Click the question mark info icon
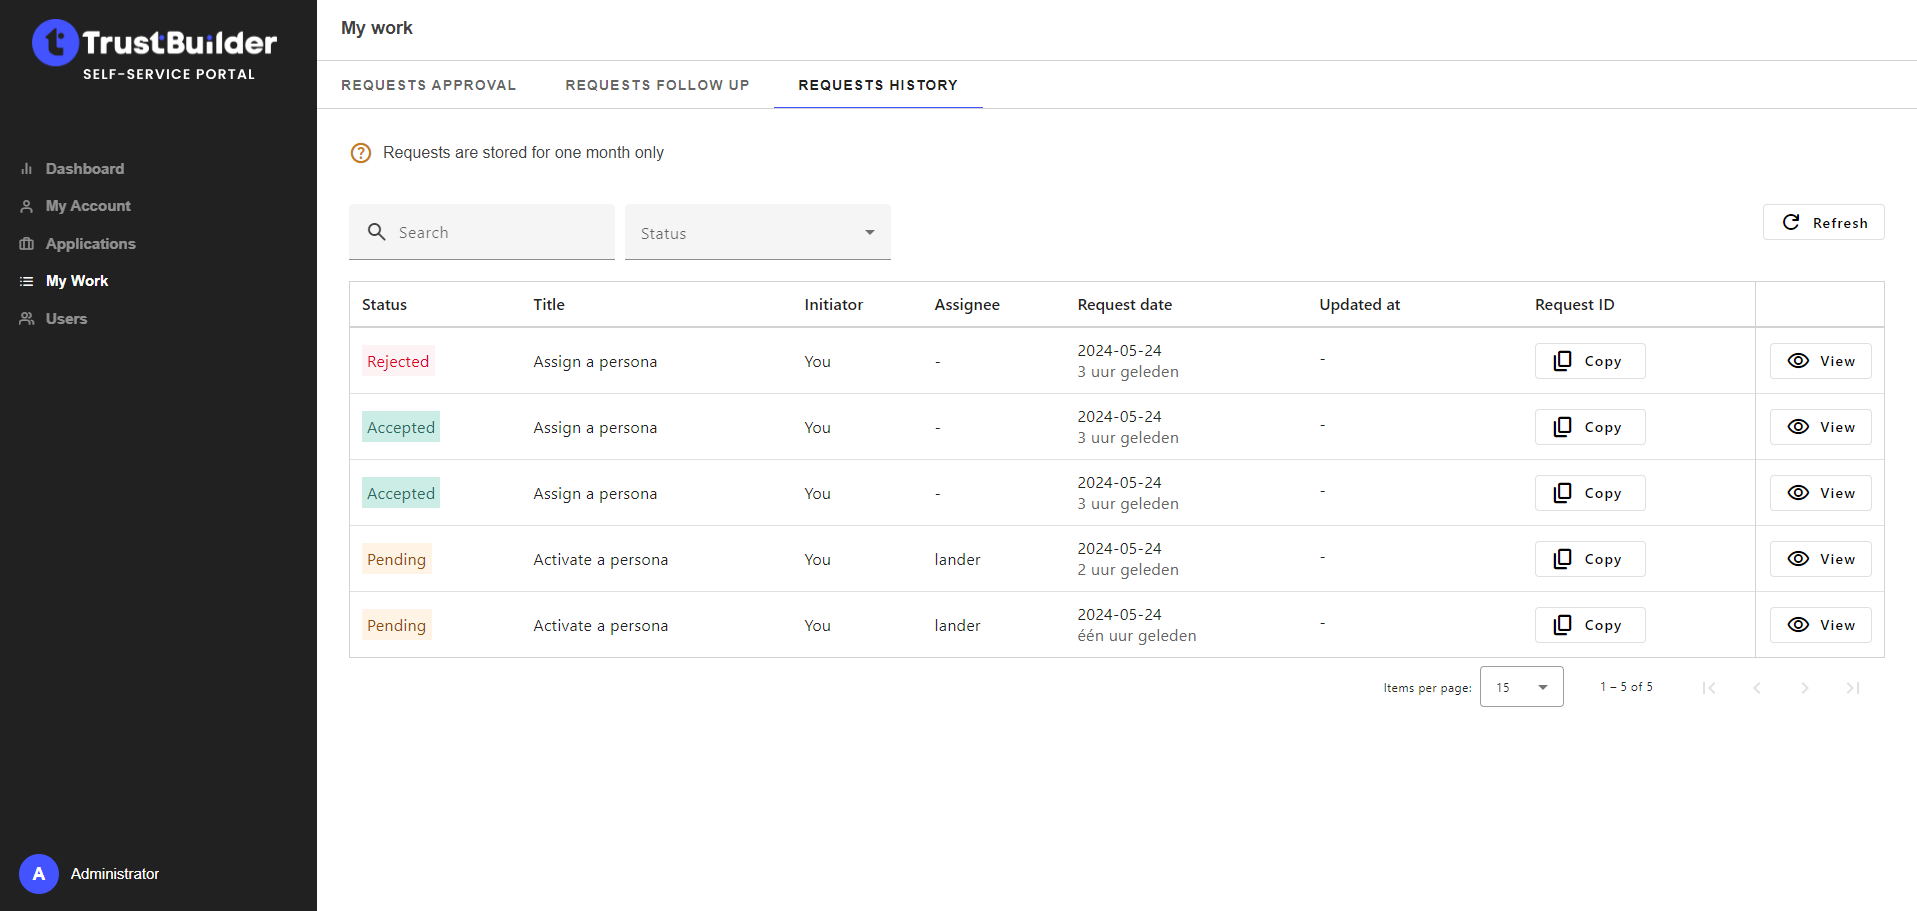Viewport: 1917px width, 911px height. coord(361,153)
